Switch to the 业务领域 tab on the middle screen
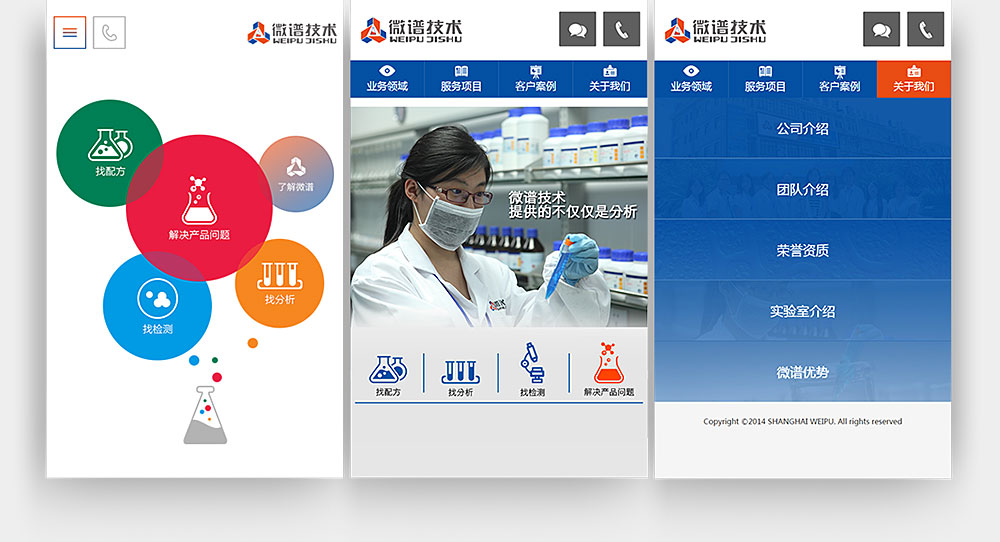The image size is (1000, 542). pyautogui.click(x=387, y=79)
